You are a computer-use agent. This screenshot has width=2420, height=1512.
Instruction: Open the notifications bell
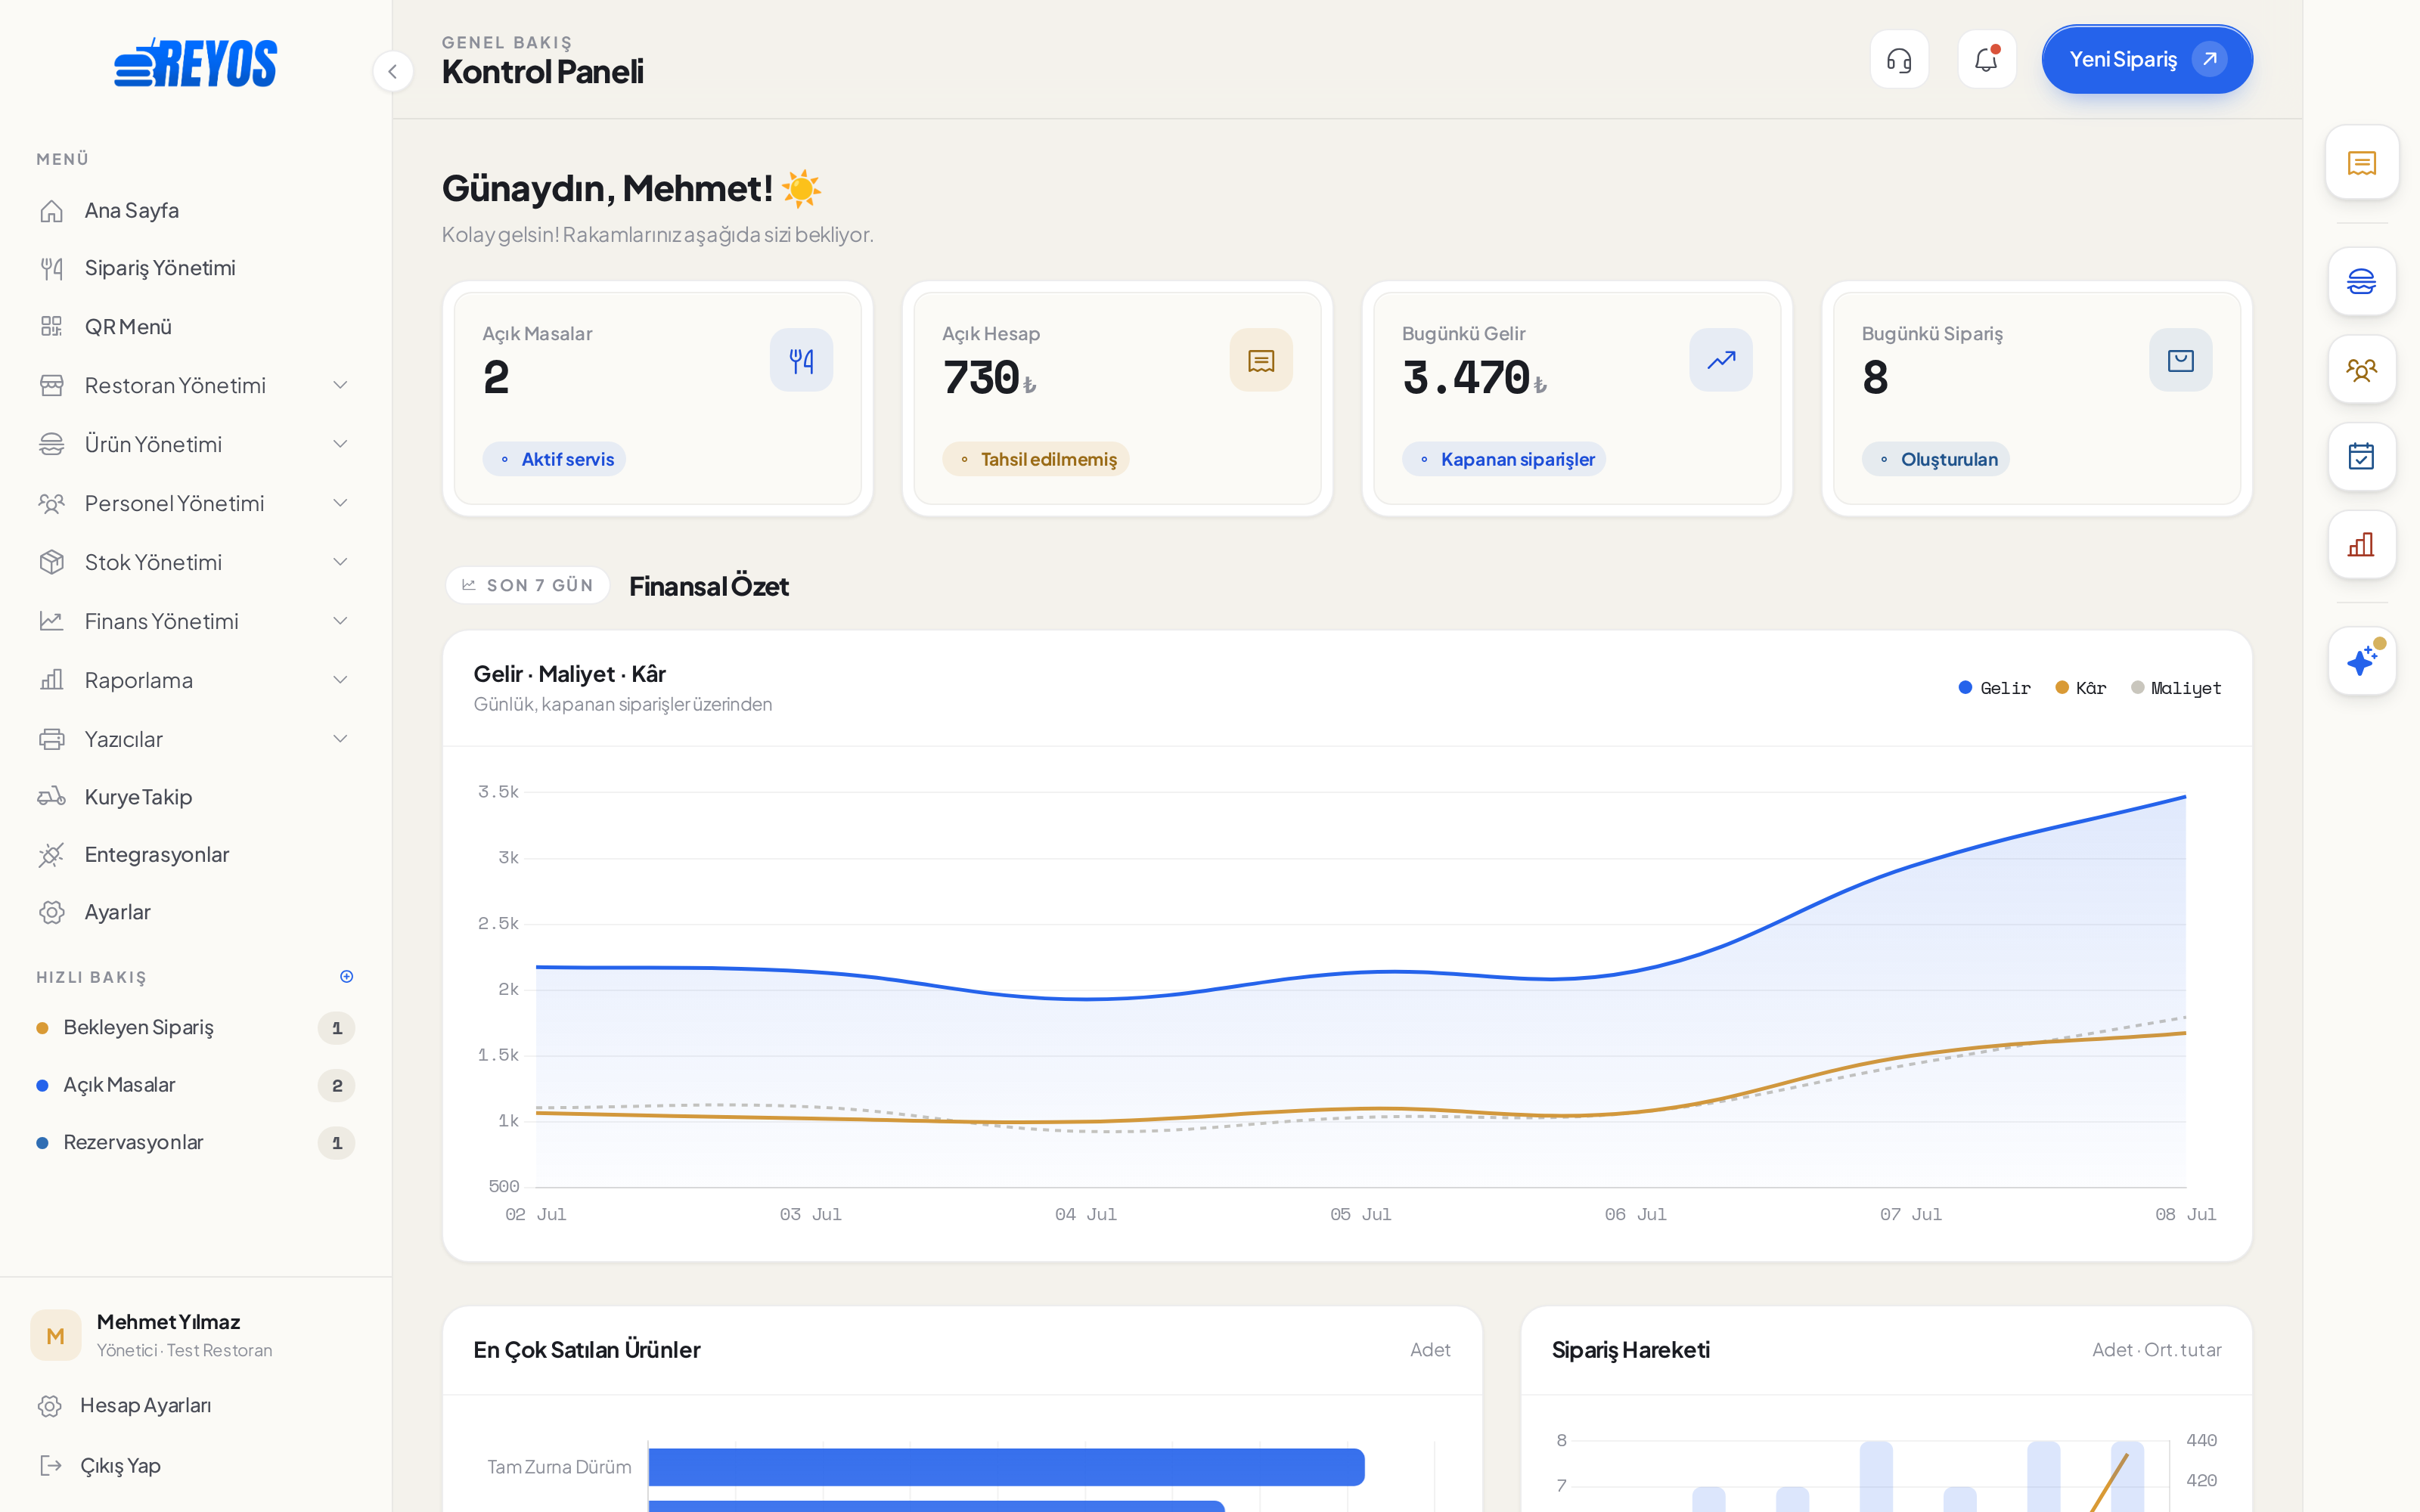click(x=1986, y=60)
